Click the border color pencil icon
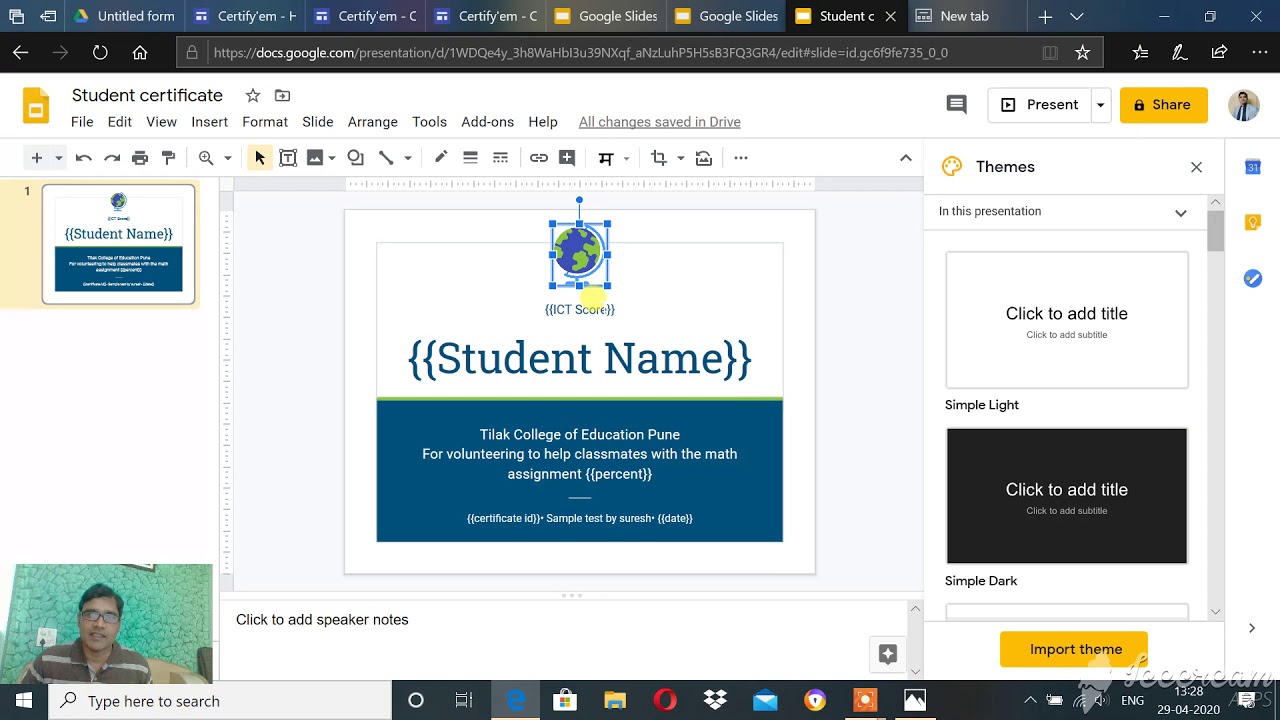 pyautogui.click(x=441, y=158)
